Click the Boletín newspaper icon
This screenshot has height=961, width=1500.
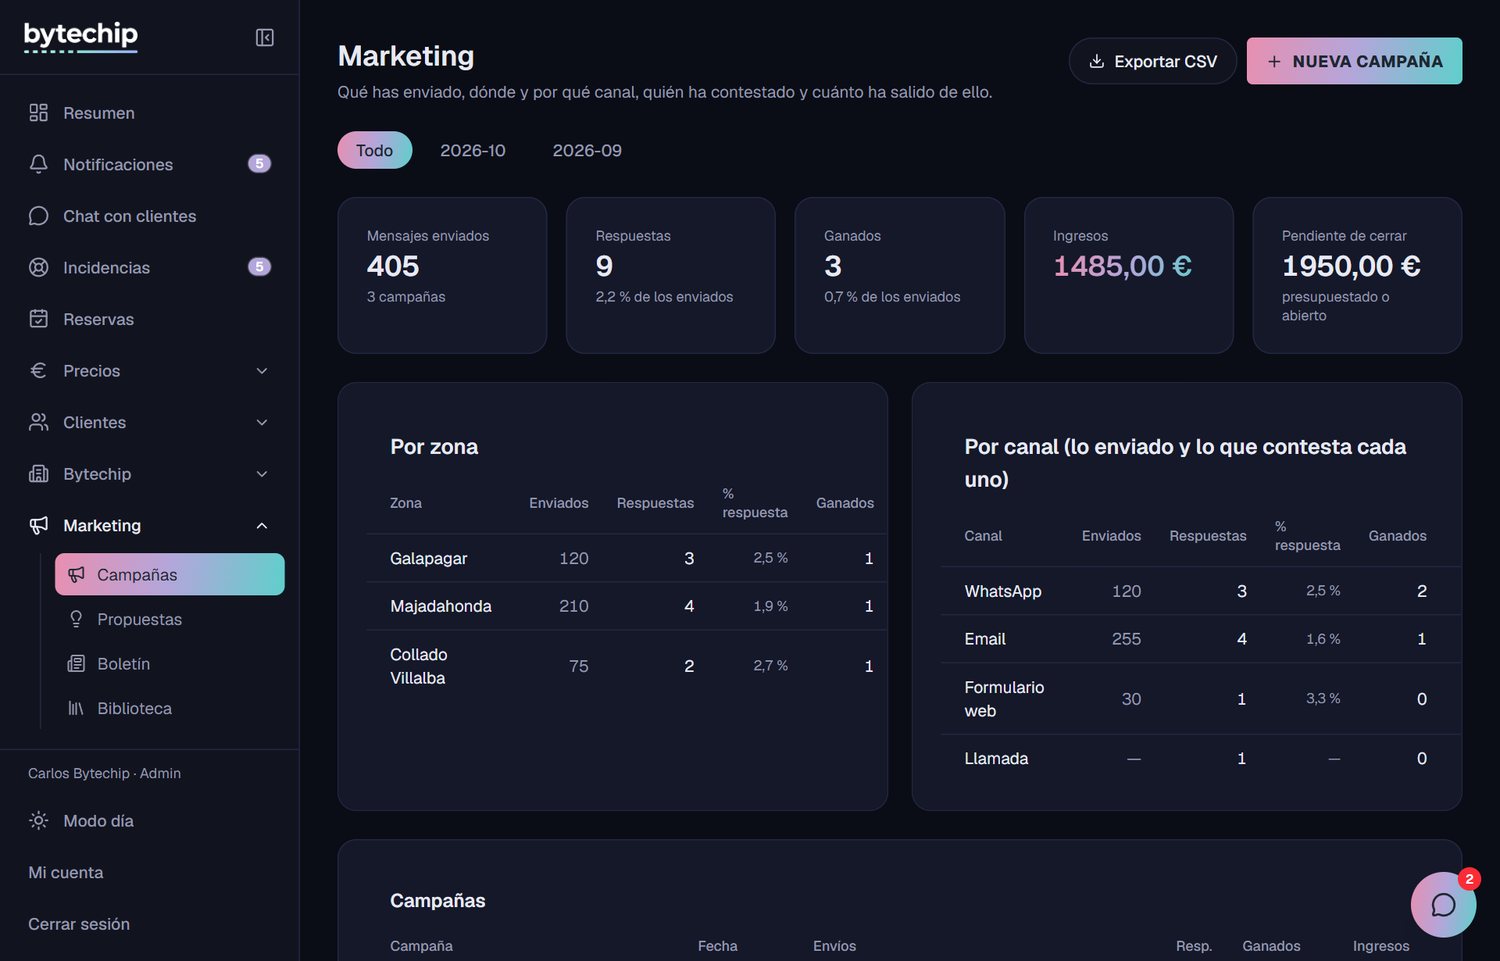tap(76, 664)
